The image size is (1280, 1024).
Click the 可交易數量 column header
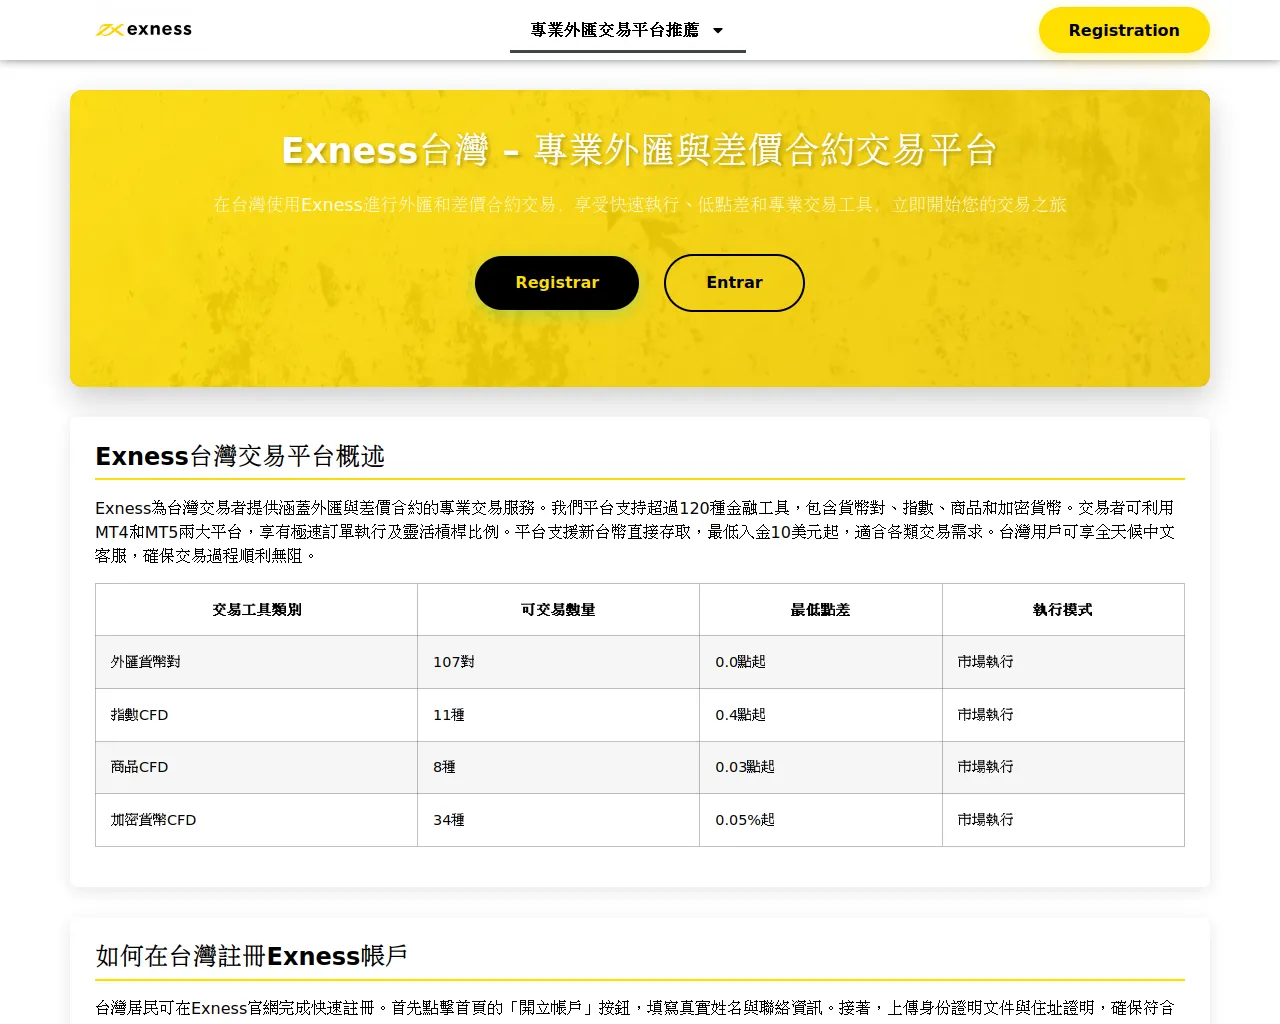pyautogui.click(x=558, y=610)
